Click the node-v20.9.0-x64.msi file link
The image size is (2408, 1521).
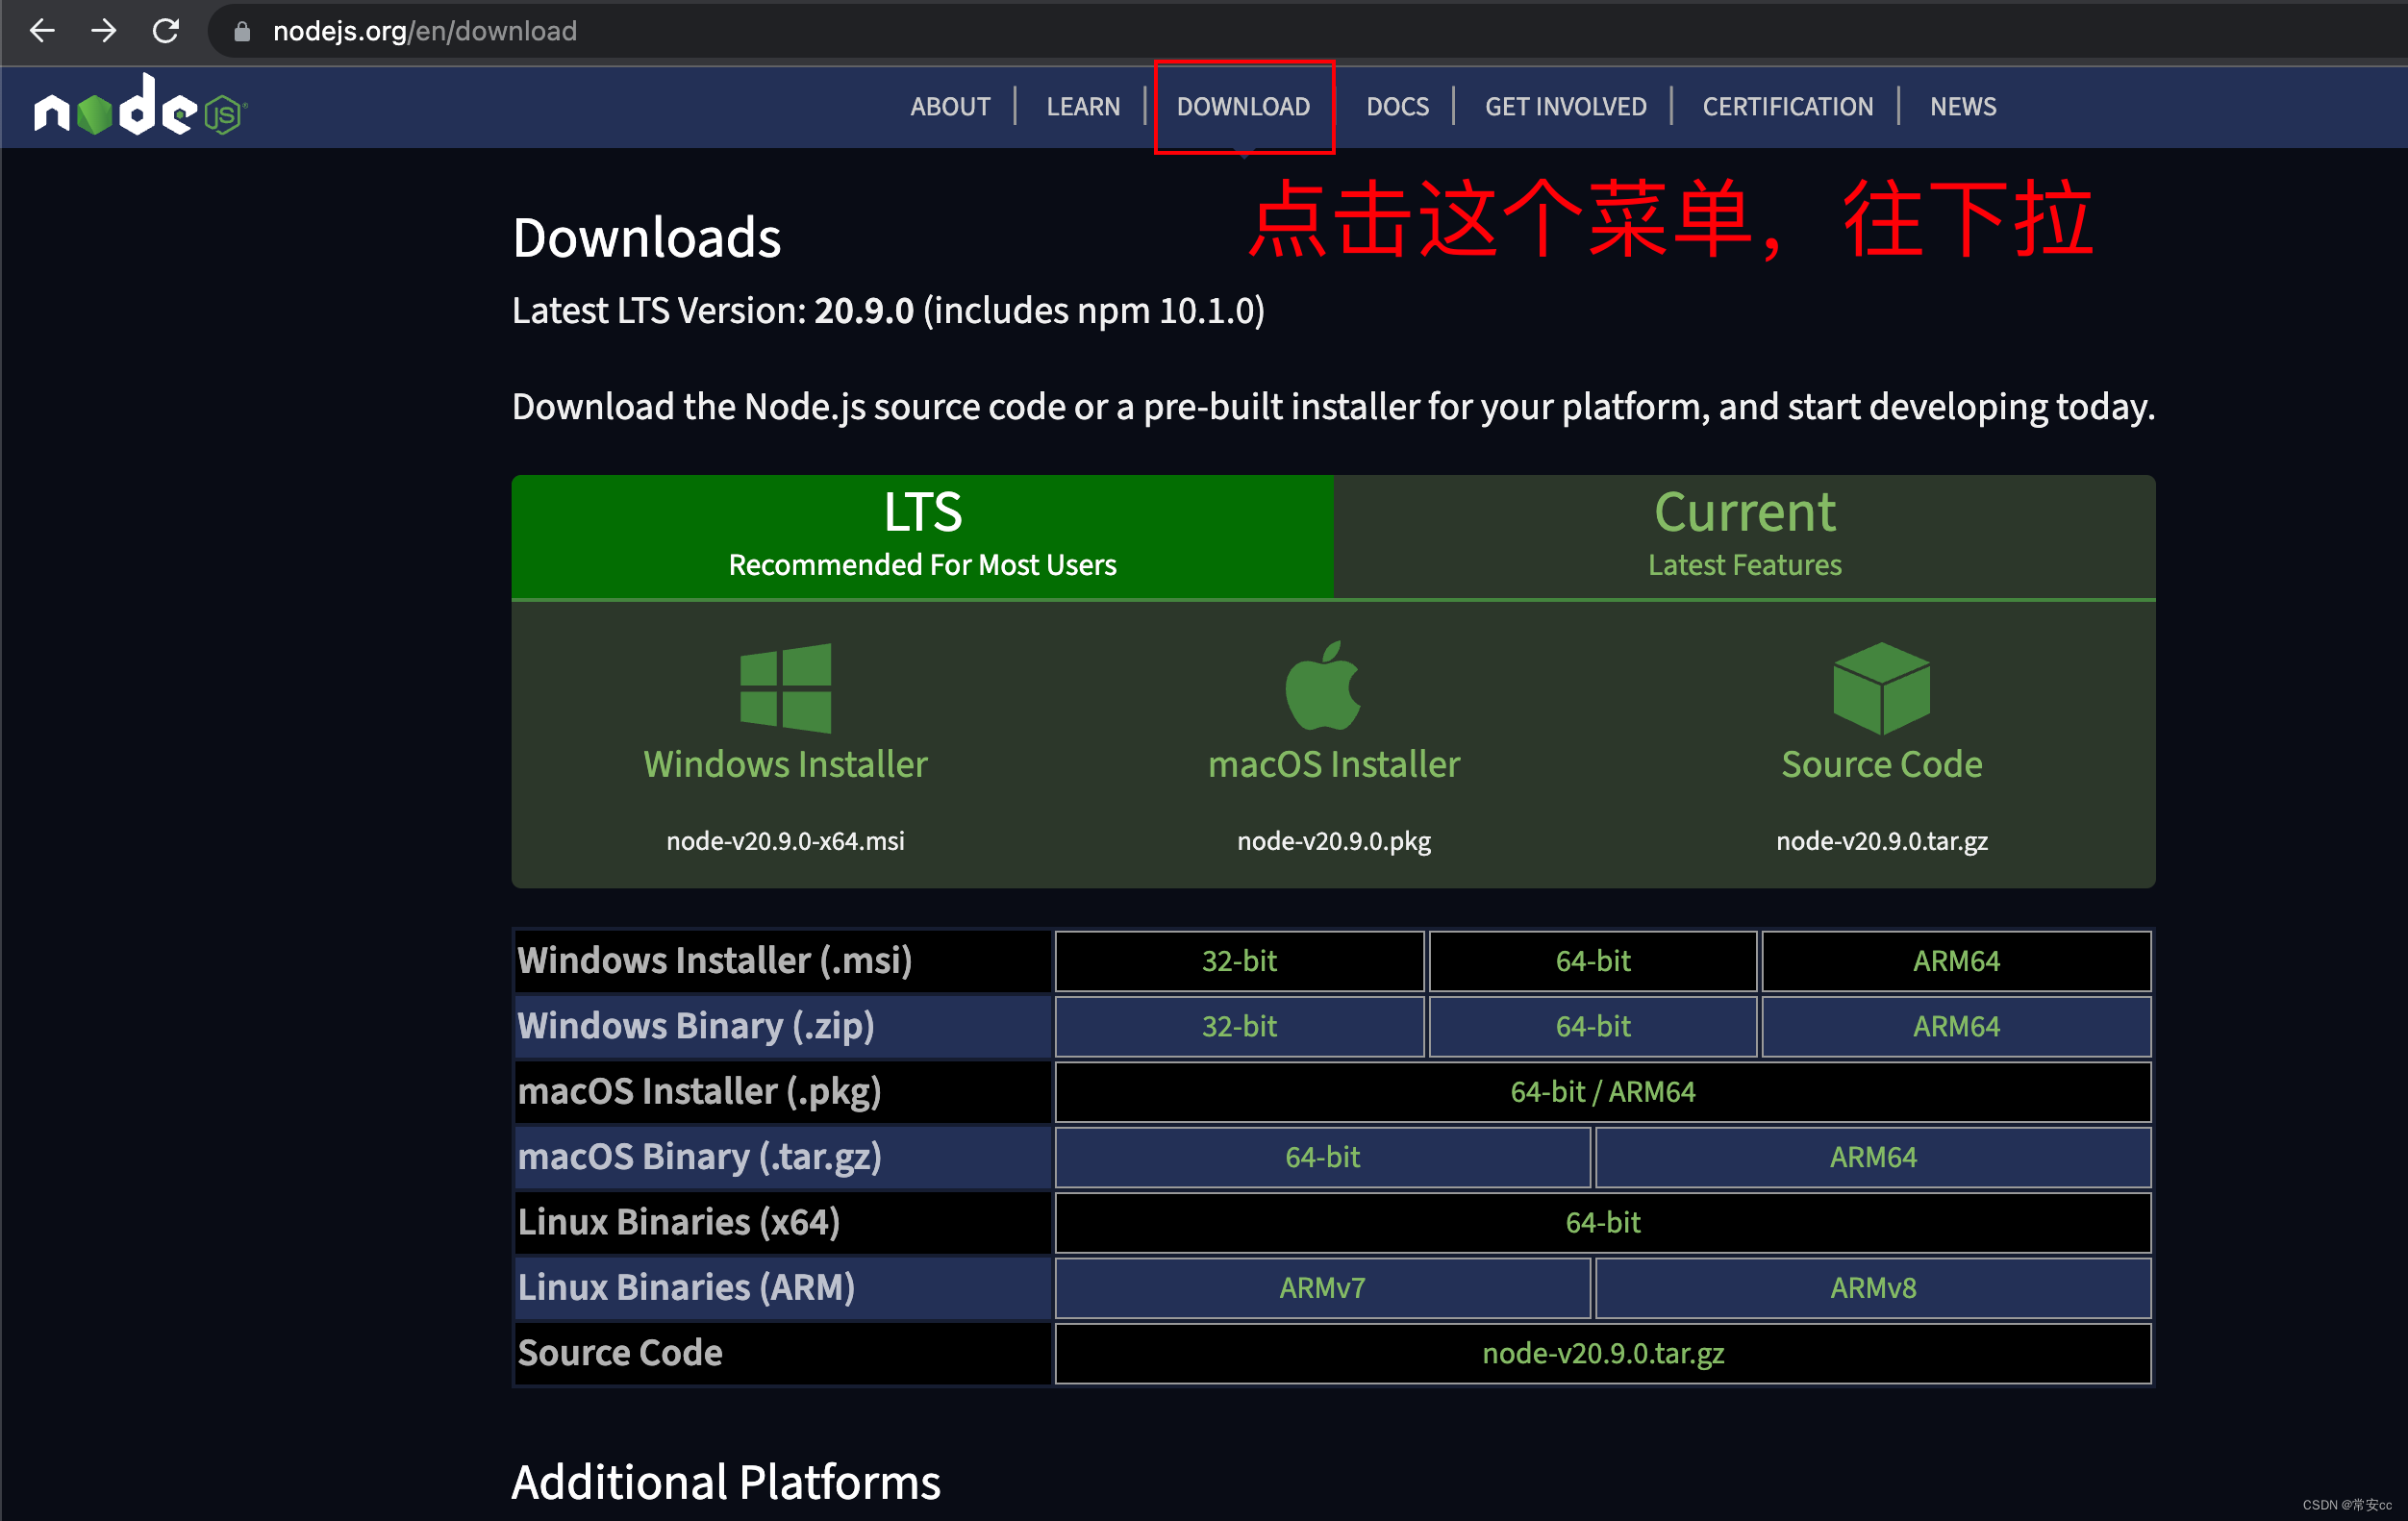[x=785, y=841]
